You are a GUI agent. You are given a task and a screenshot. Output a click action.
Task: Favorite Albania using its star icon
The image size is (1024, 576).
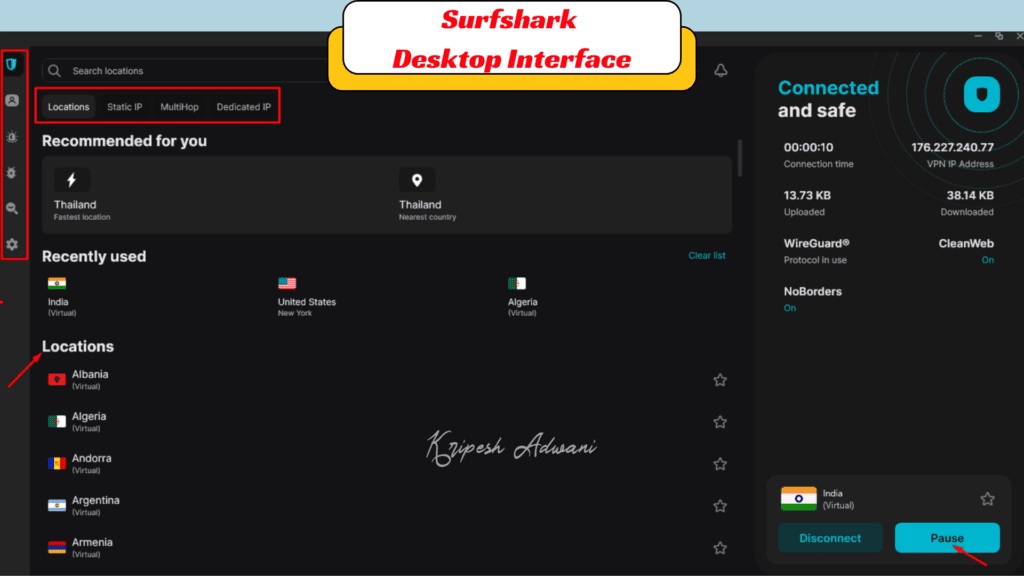pos(720,380)
